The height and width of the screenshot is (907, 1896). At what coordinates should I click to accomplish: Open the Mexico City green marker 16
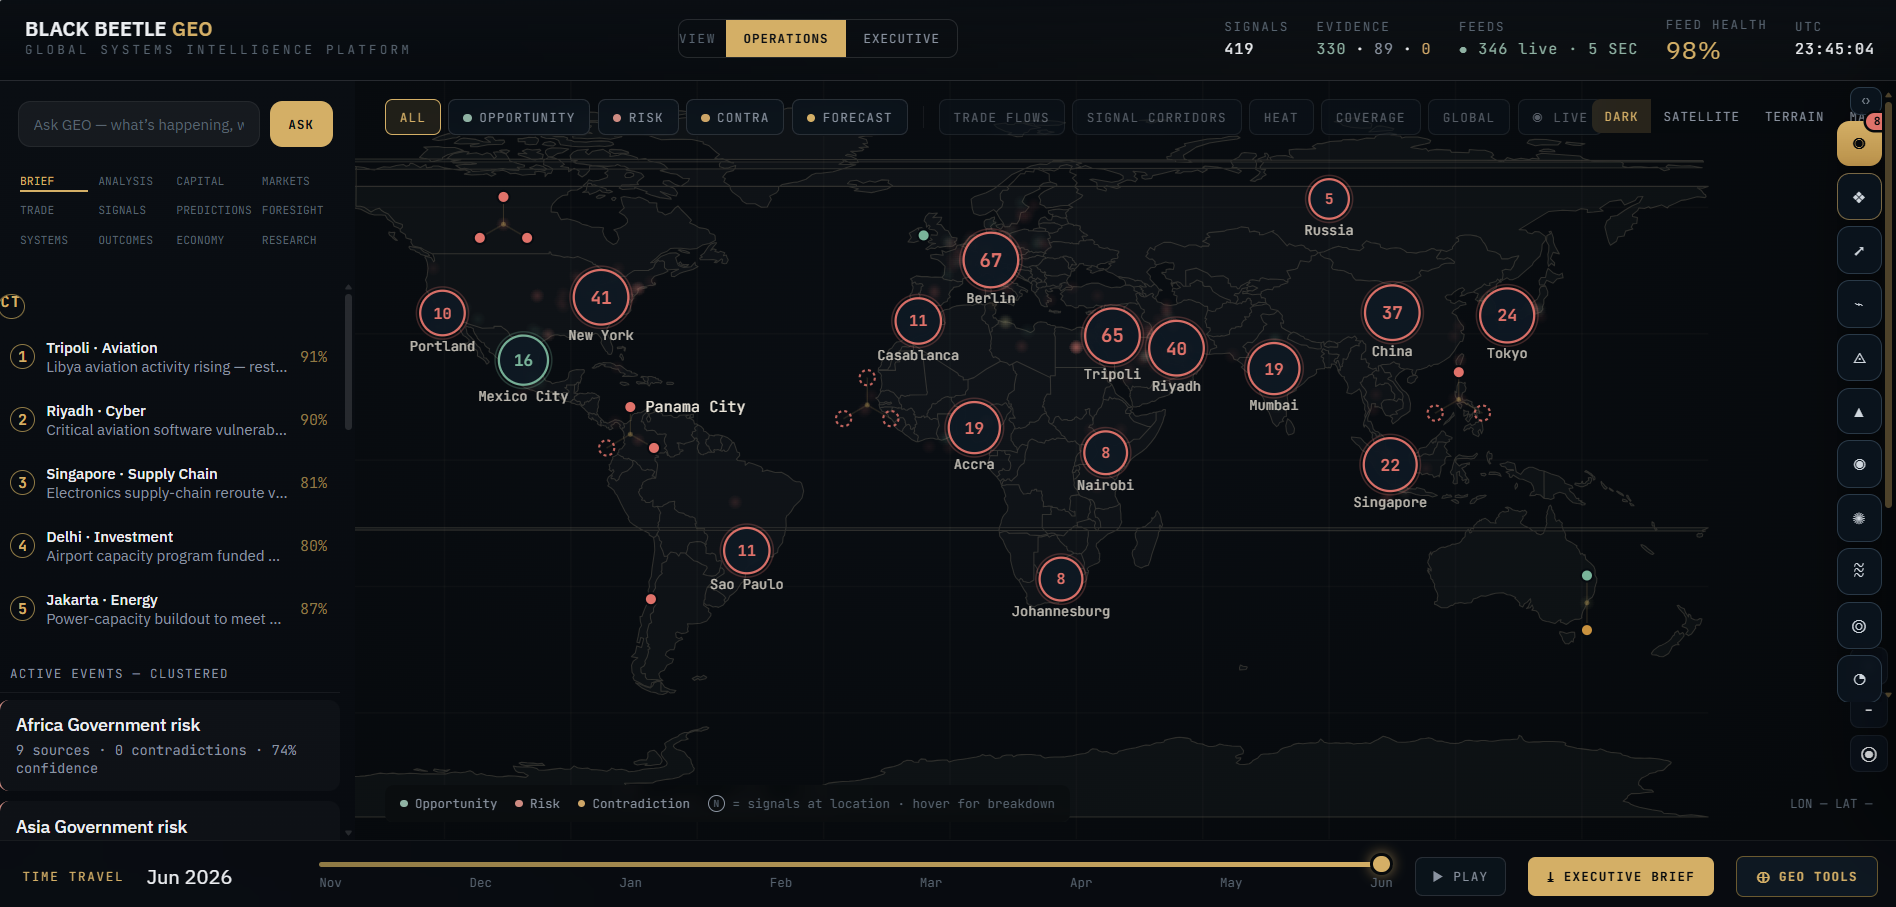523,360
